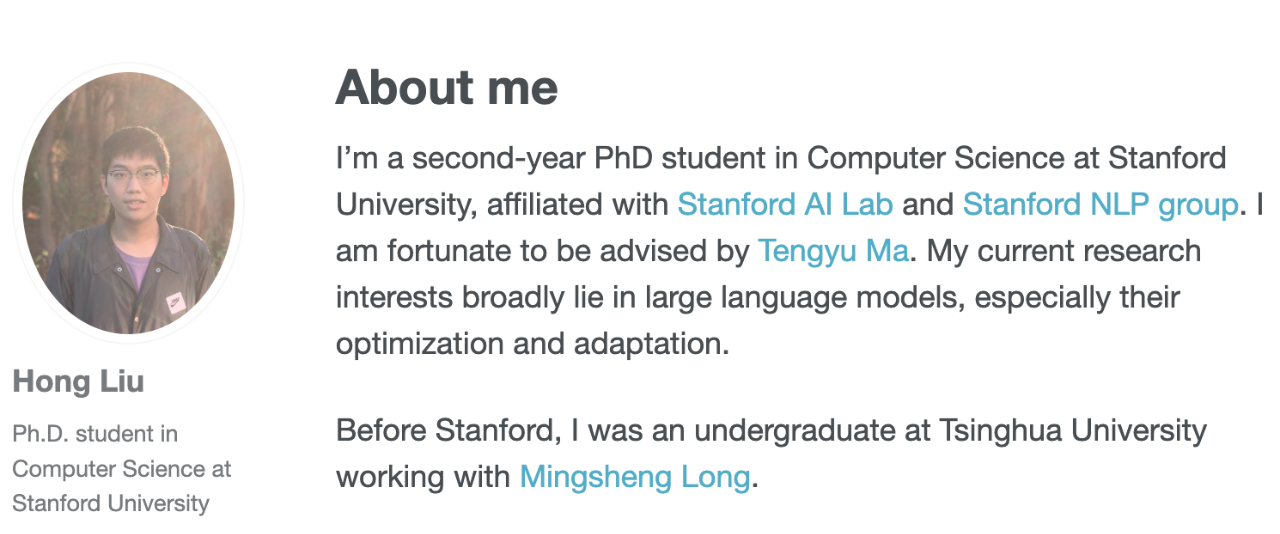Click the sidebar bio text about Ph.D. student
This screenshot has height=534, width=1280.
click(121, 468)
